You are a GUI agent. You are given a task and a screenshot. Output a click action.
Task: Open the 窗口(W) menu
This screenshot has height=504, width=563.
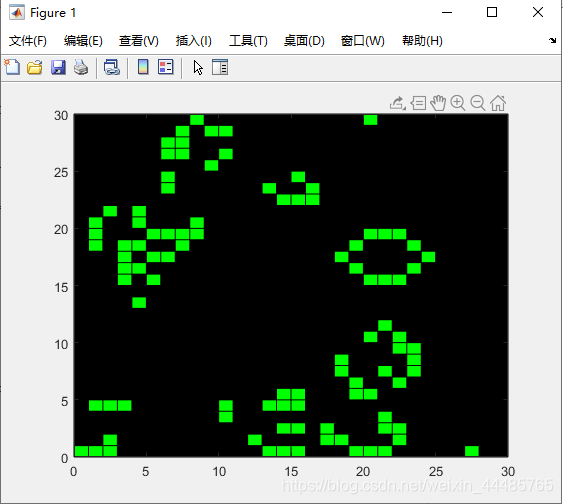[x=363, y=41]
